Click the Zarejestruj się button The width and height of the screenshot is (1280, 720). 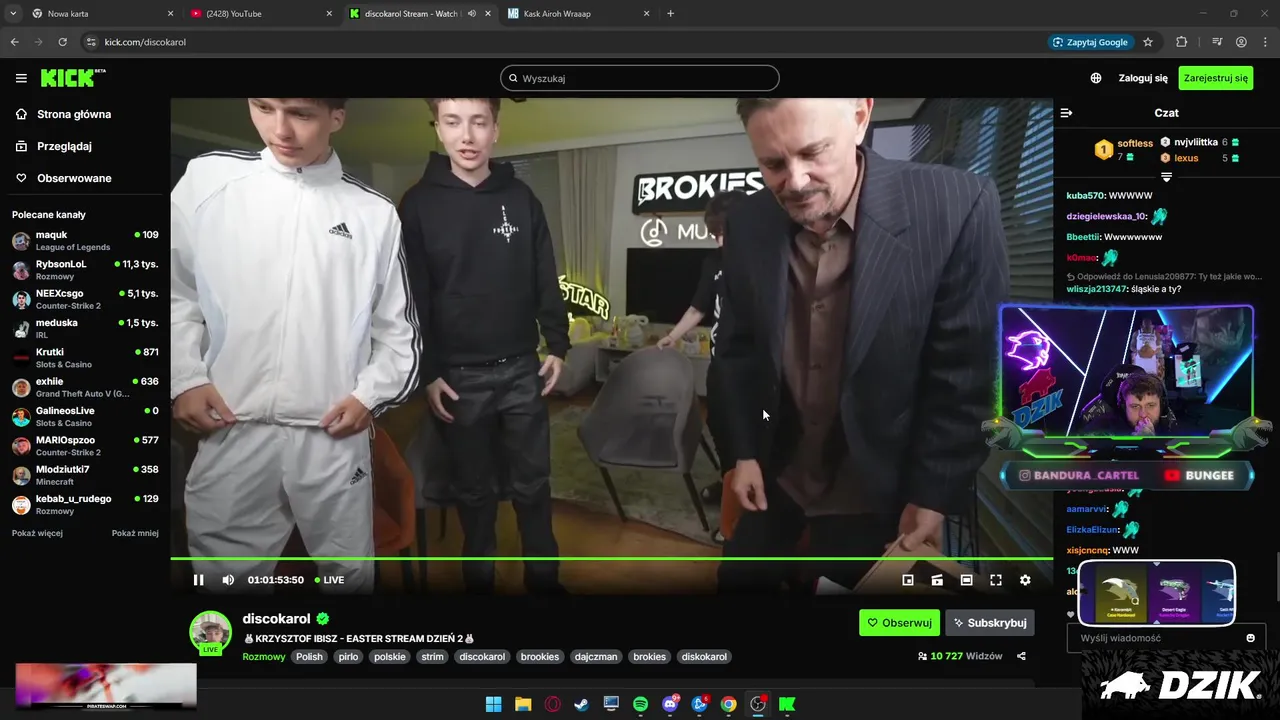pyautogui.click(x=1215, y=78)
